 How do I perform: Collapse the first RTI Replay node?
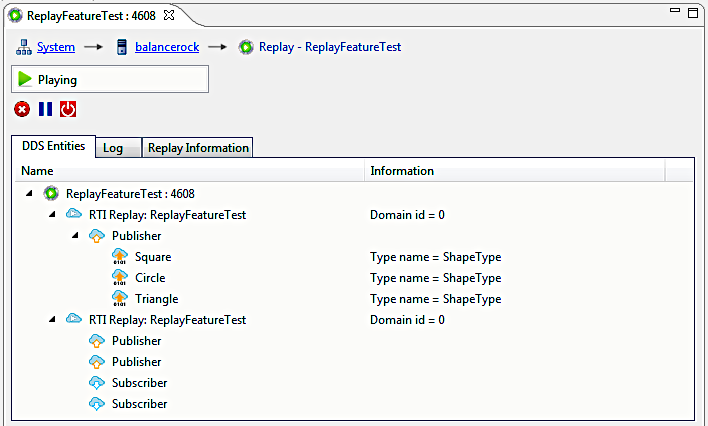(52, 214)
